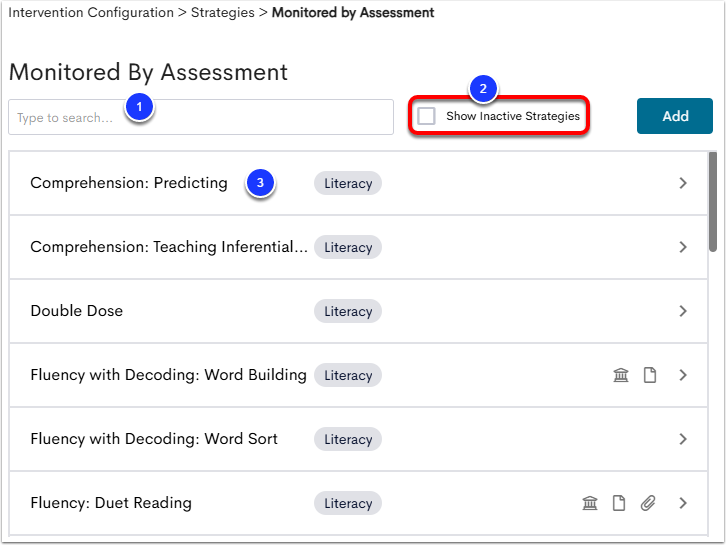Screen dimensions: 726x545
Task: Select Double Dose strategy name
Action: click(77, 311)
